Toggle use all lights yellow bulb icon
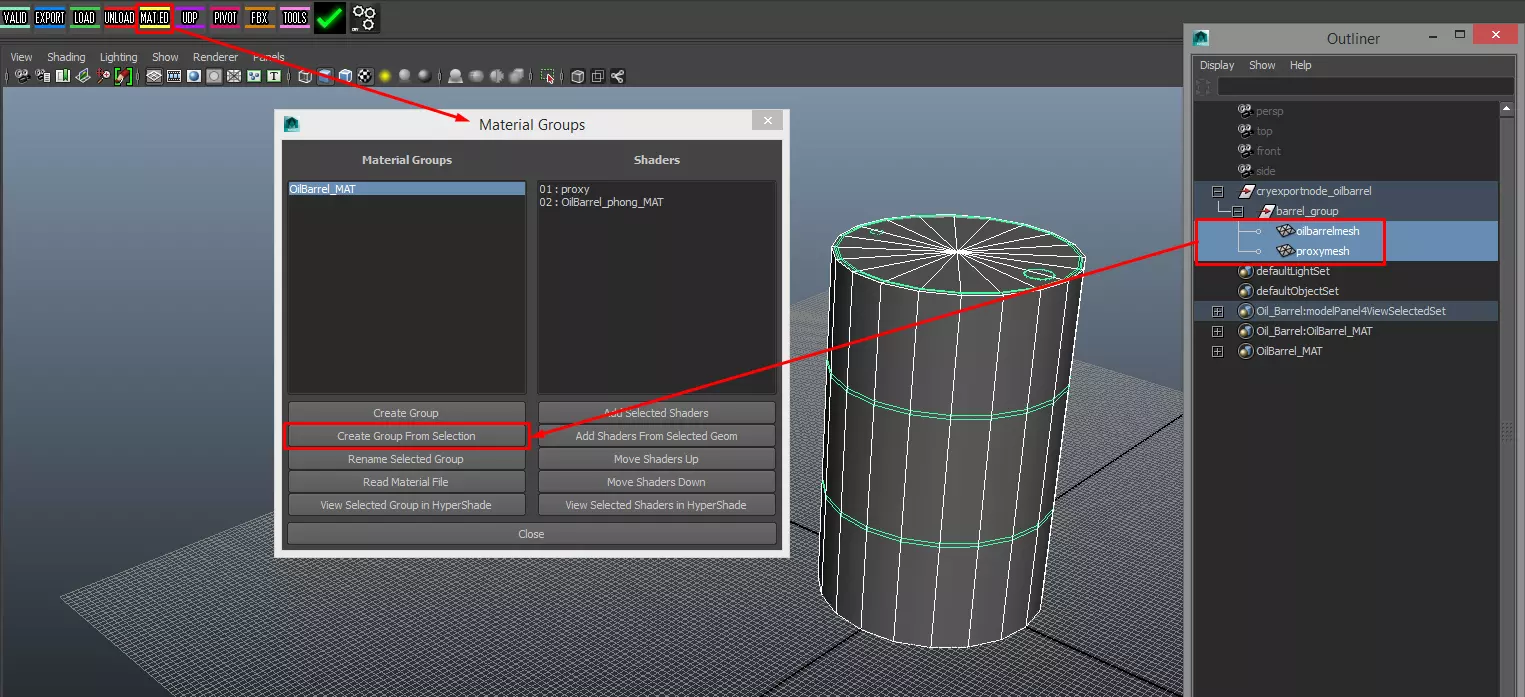This screenshot has height=697, width=1525. pos(385,76)
